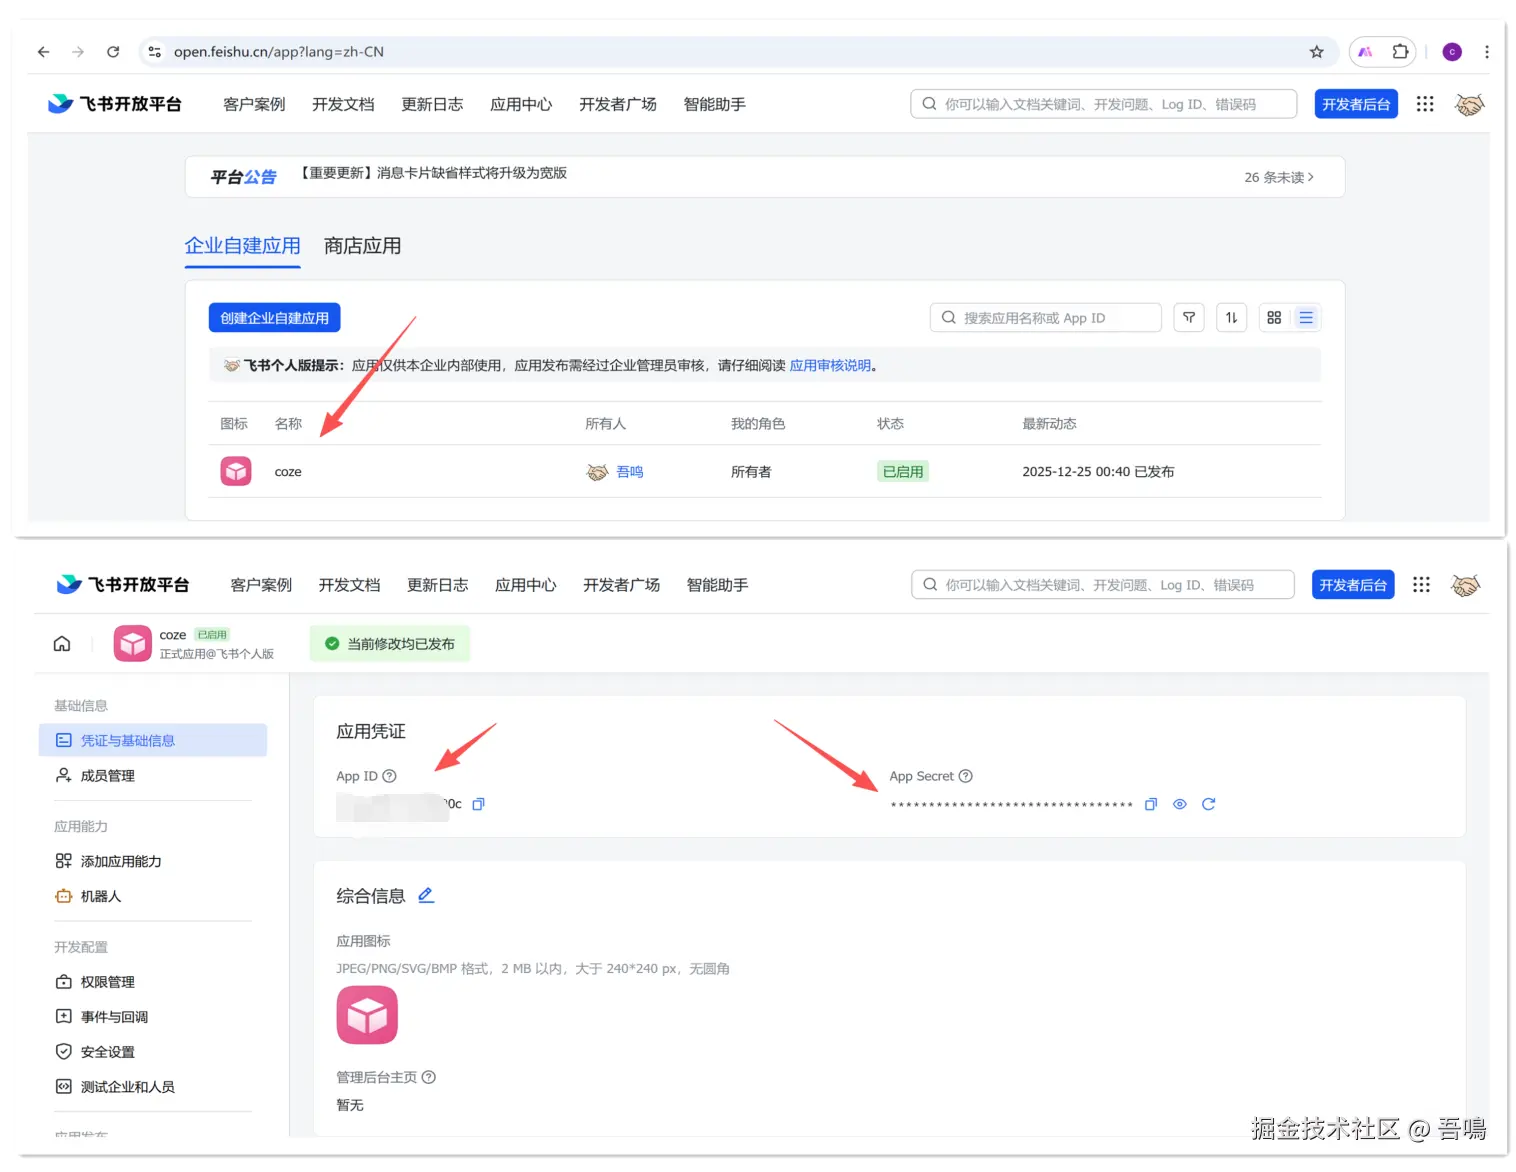Image resolution: width=1516 pixels, height=1172 pixels.
Task: Click 当前修改均已发布 status badge
Action: pyautogui.click(x=390, y=644)
